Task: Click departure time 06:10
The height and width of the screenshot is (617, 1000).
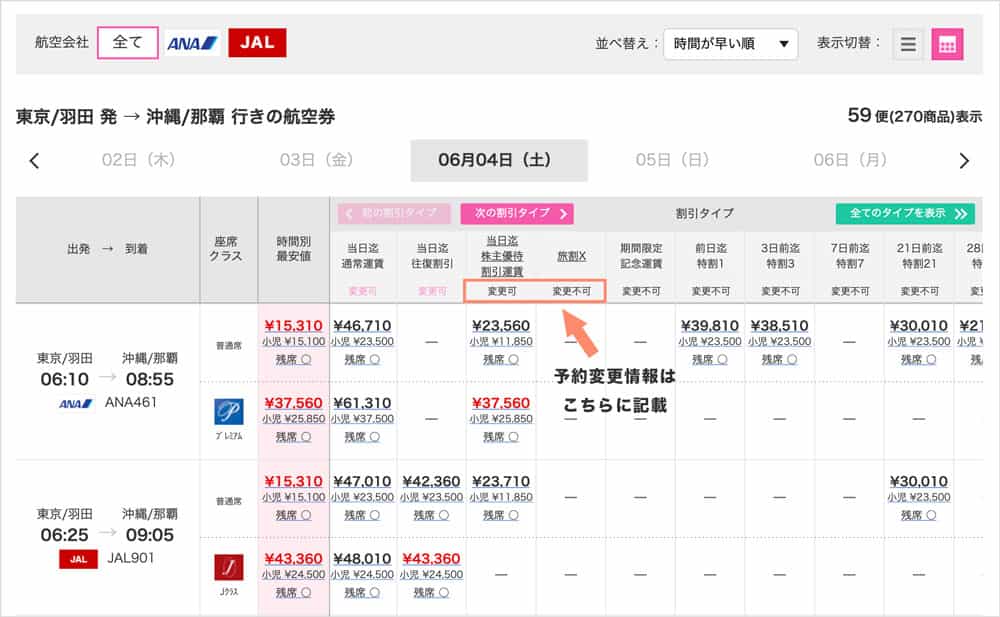Action: (64, 380)
